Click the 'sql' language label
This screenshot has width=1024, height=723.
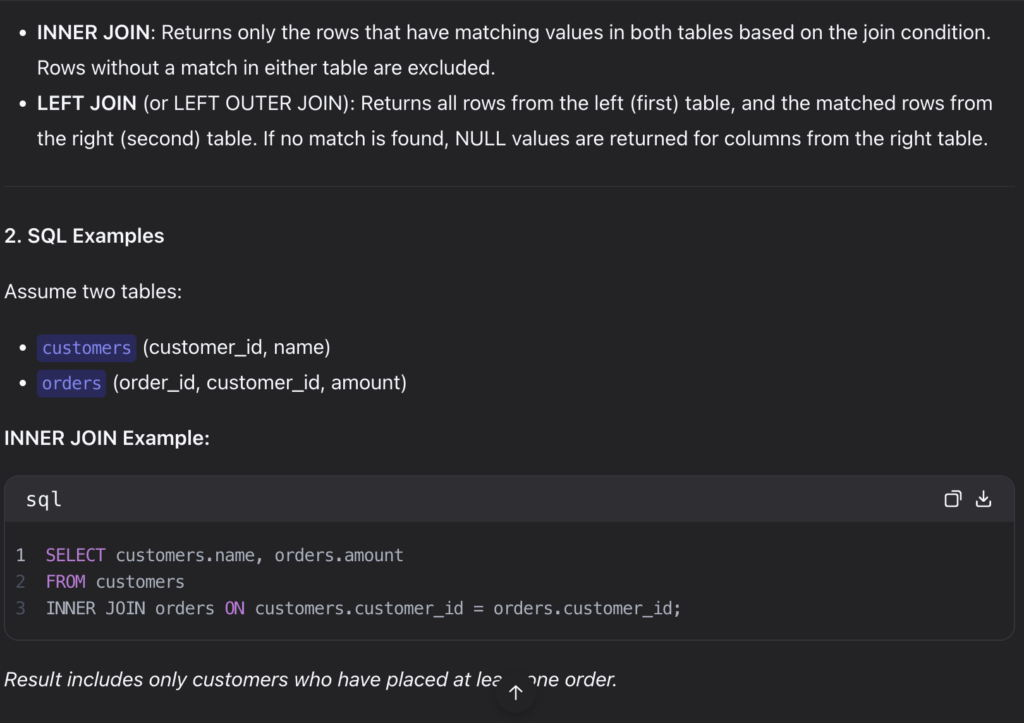pos(44,499)
